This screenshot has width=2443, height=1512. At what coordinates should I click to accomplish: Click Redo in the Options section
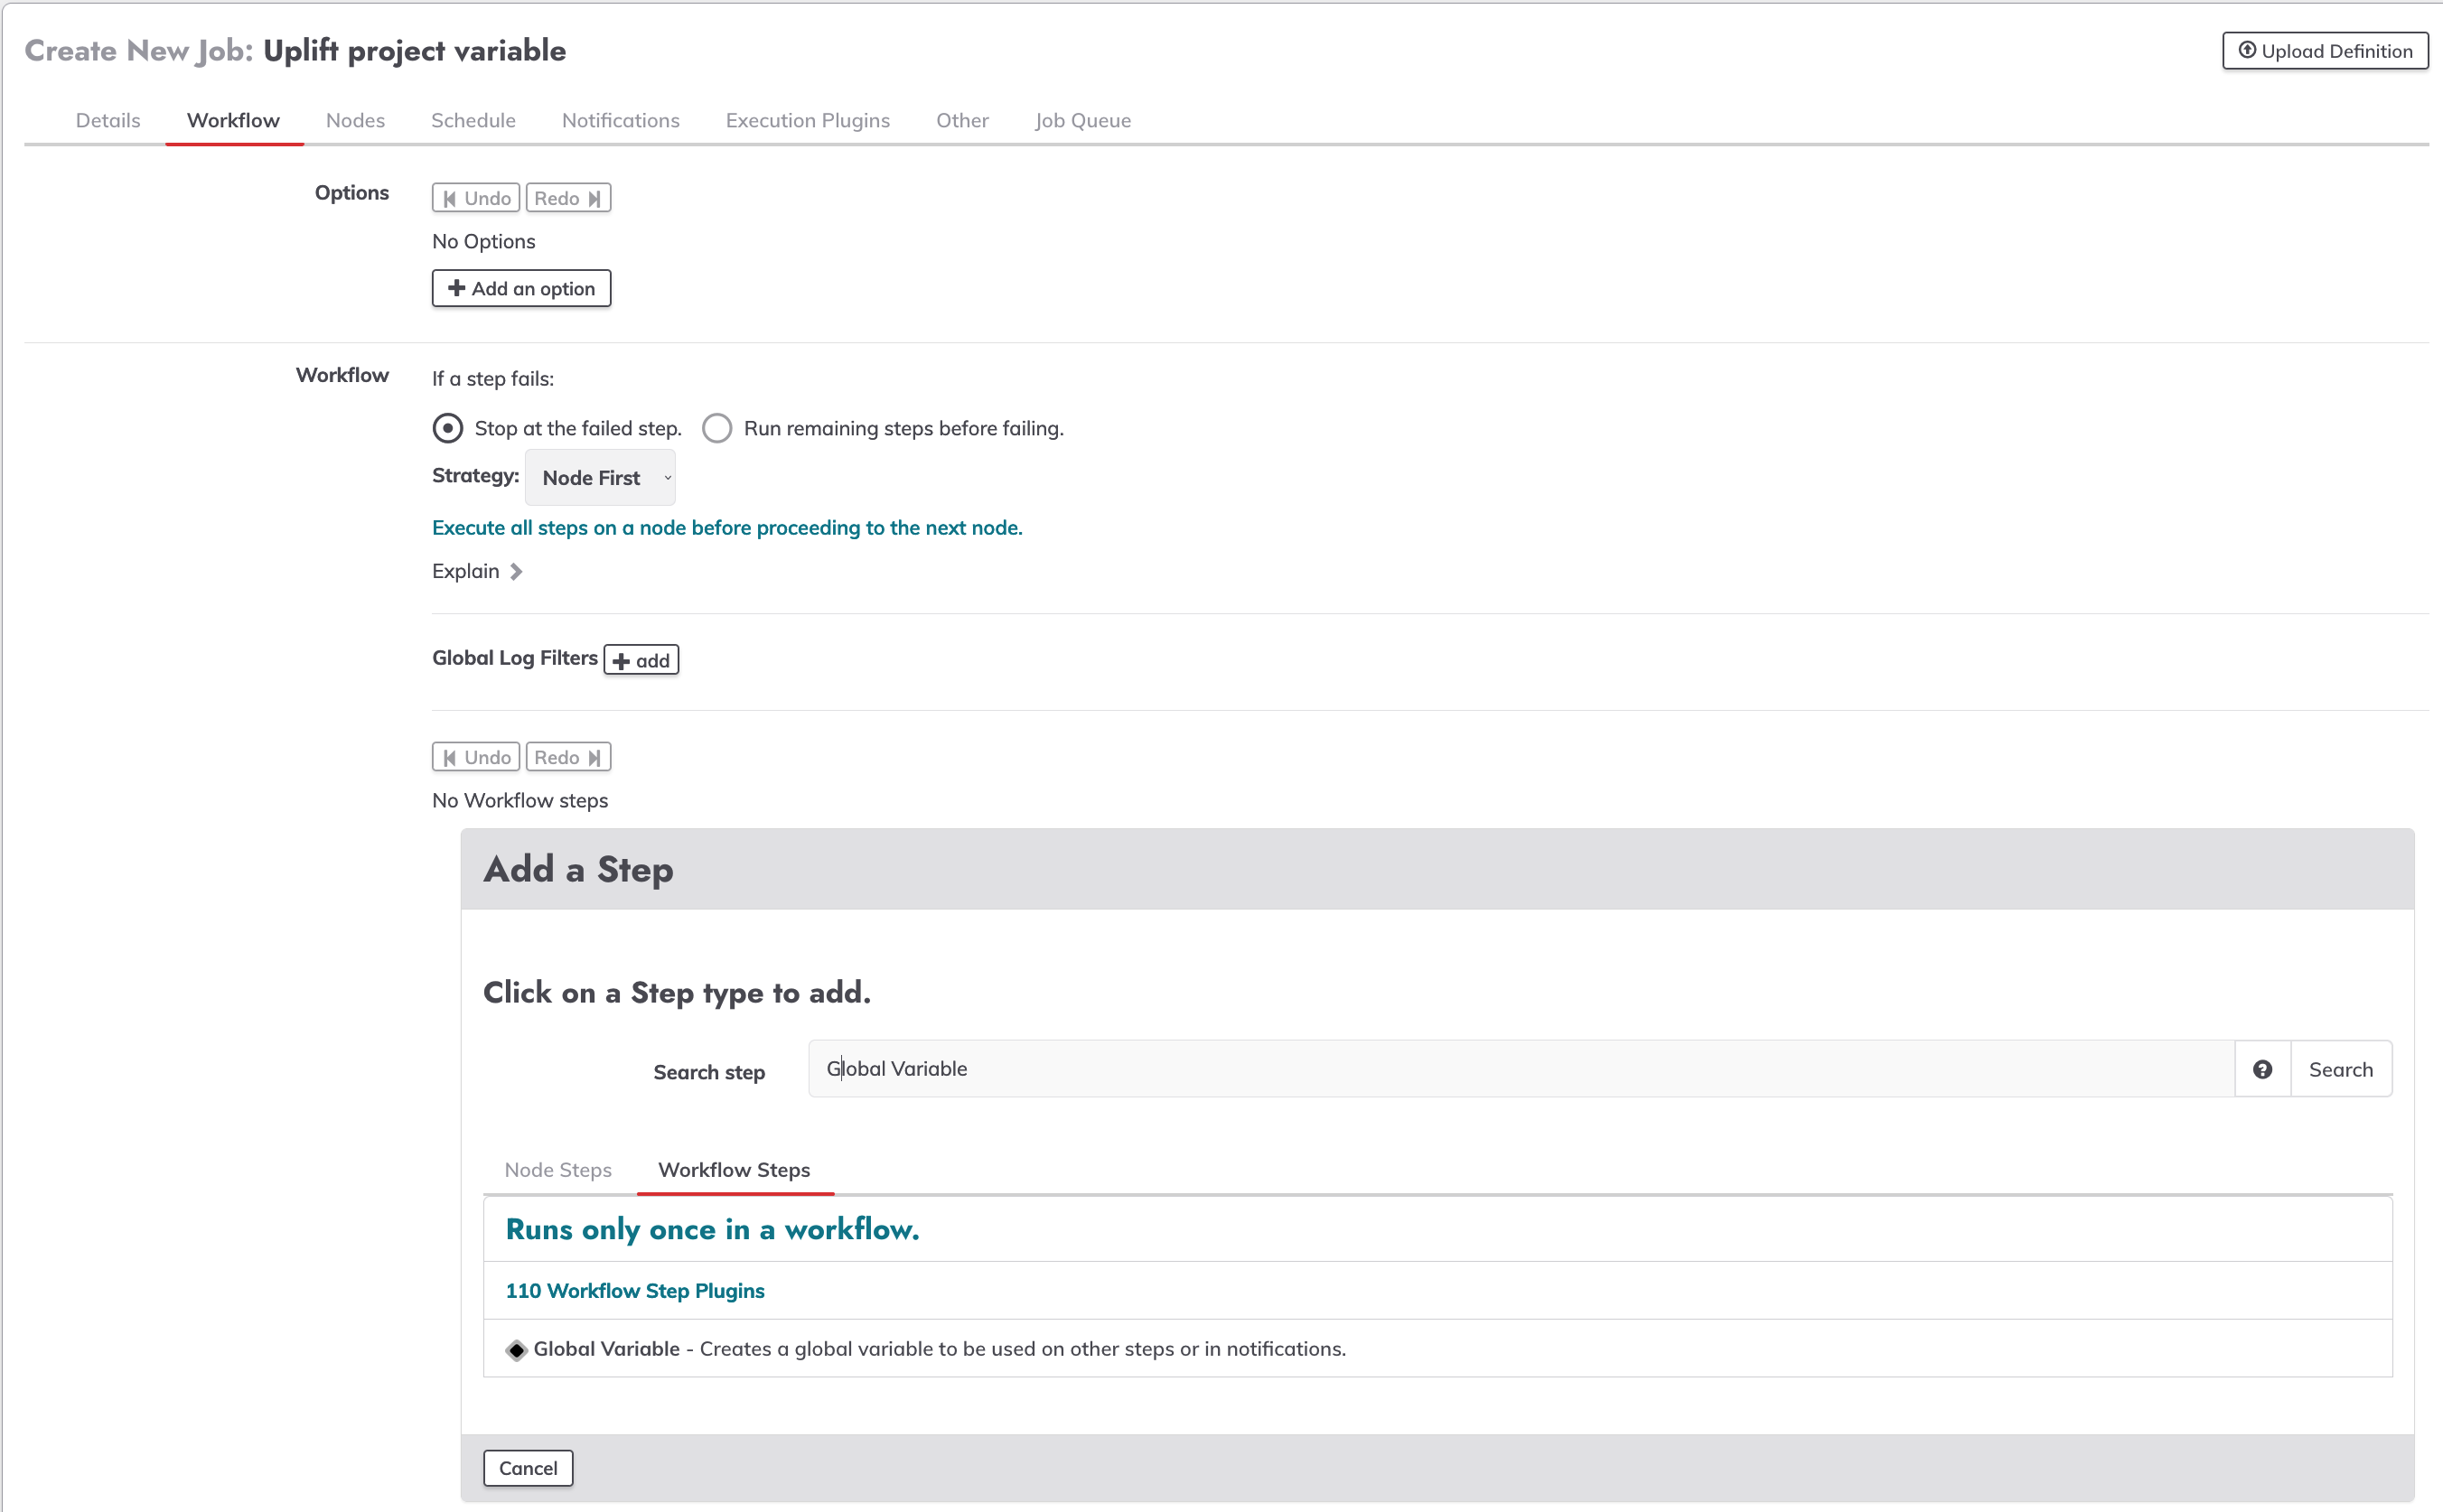[x=568, y=198]
